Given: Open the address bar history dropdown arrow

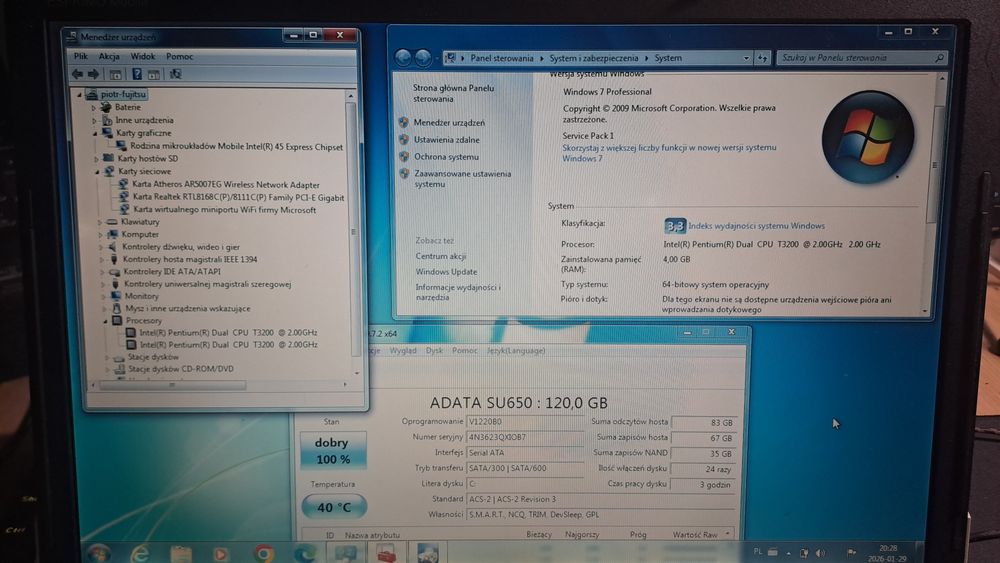Looking at the screenshot, I should (x=746, y=58).
